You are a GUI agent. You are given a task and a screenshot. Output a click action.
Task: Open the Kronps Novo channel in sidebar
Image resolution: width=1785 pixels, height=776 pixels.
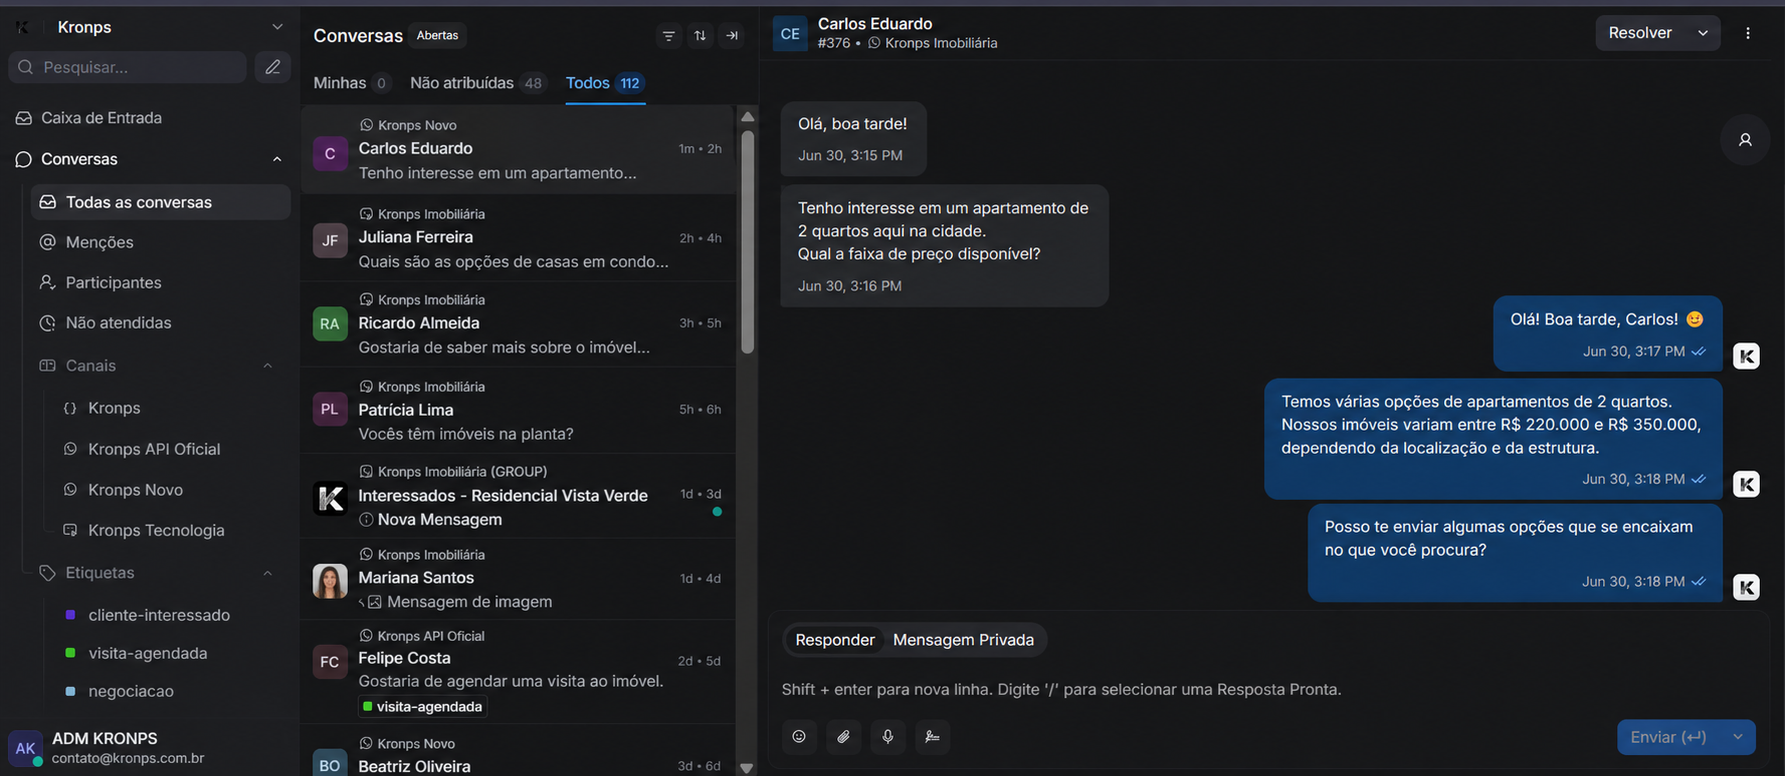click(x=135, y=490)
